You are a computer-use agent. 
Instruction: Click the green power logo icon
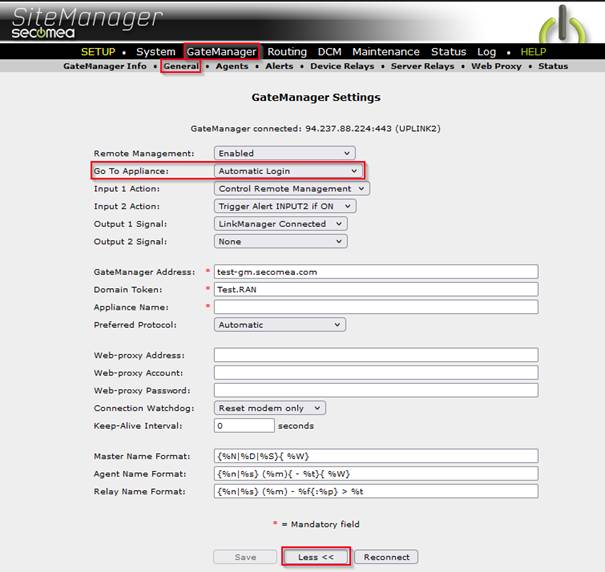(x=563, y=24)
